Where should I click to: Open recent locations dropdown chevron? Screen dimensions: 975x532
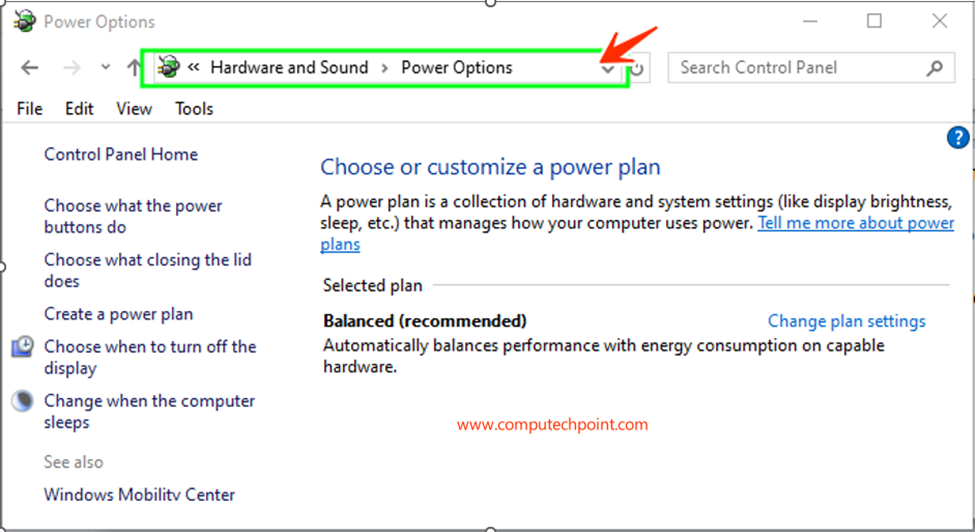(106, 67)
